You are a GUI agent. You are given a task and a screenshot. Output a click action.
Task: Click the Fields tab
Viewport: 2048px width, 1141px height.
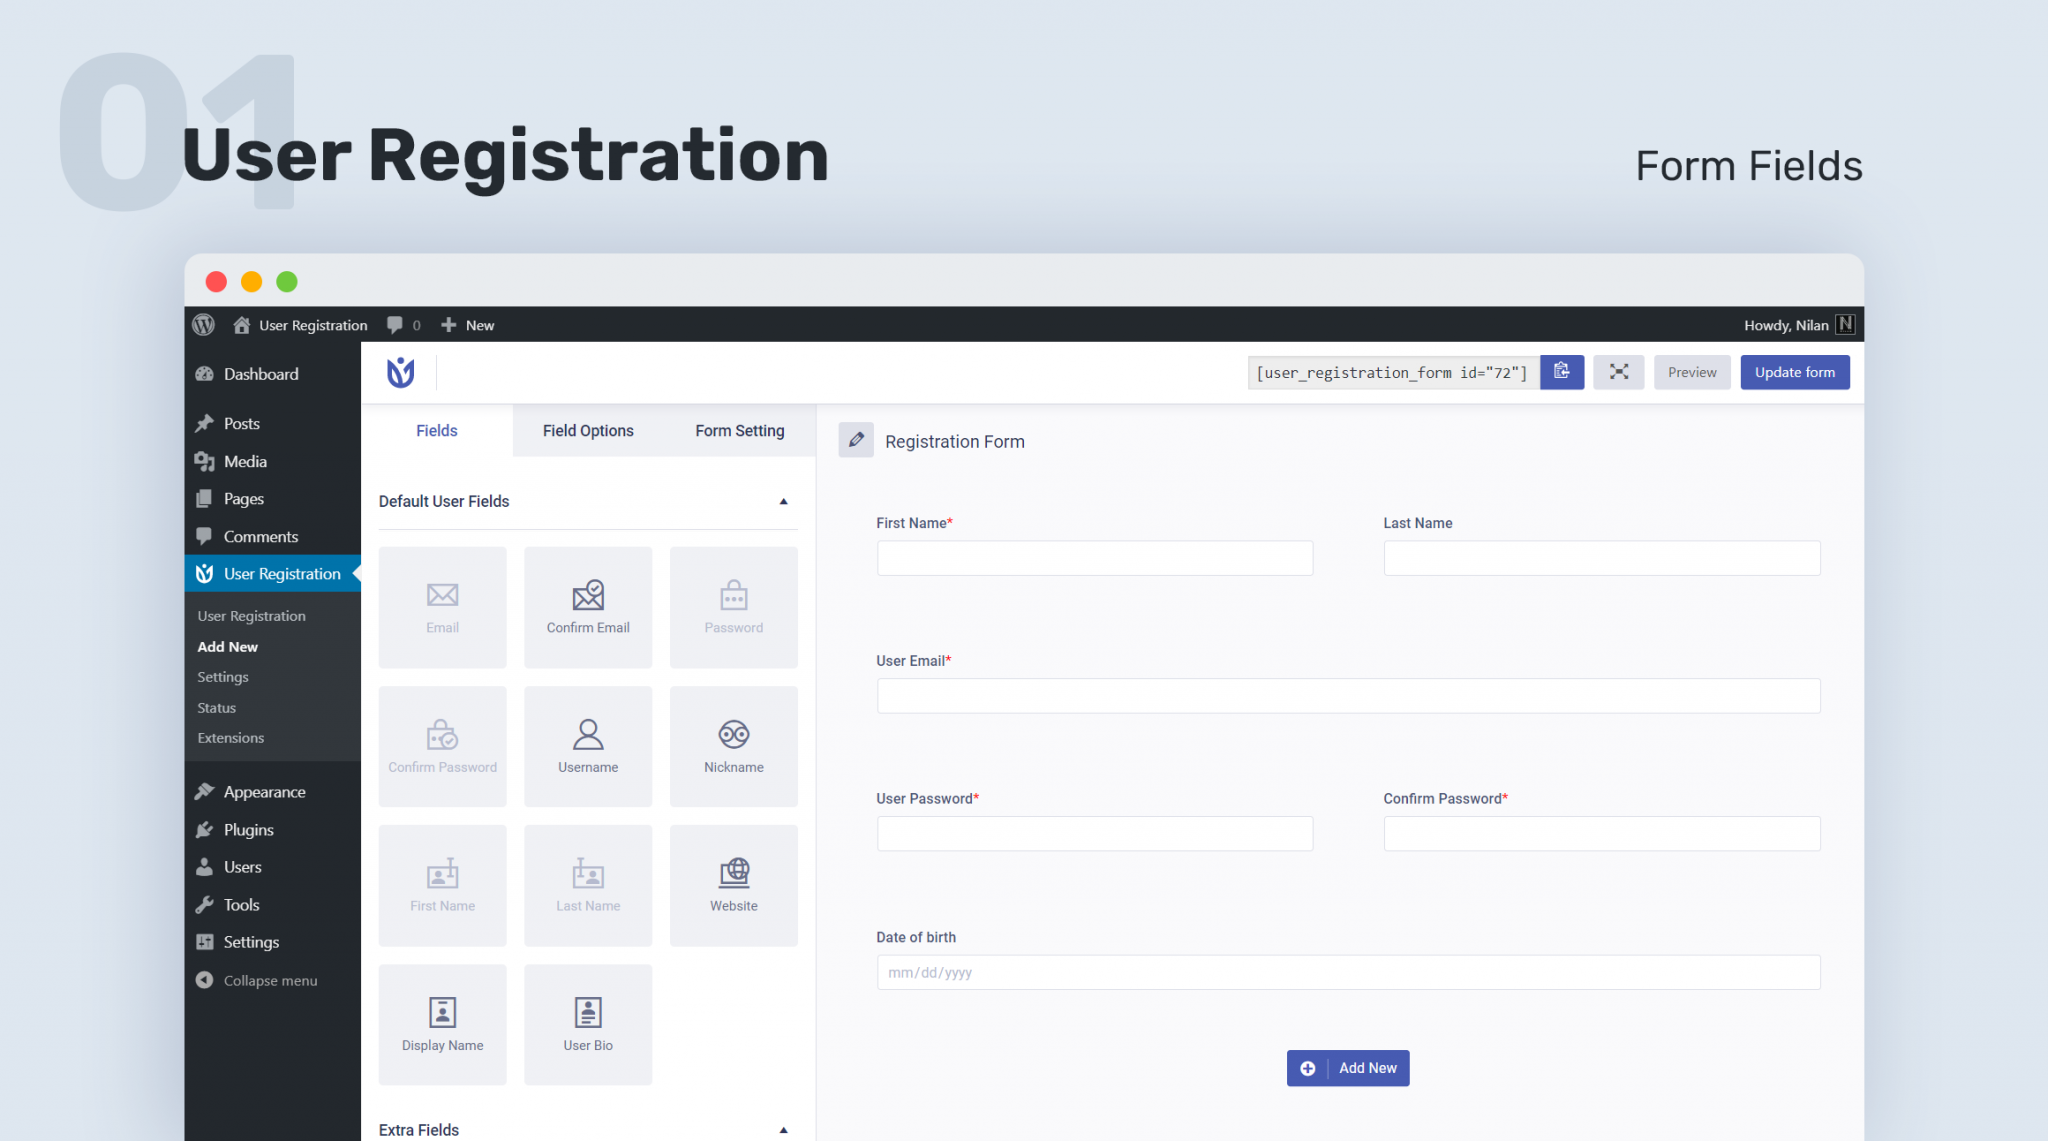[x=438, y=430]
